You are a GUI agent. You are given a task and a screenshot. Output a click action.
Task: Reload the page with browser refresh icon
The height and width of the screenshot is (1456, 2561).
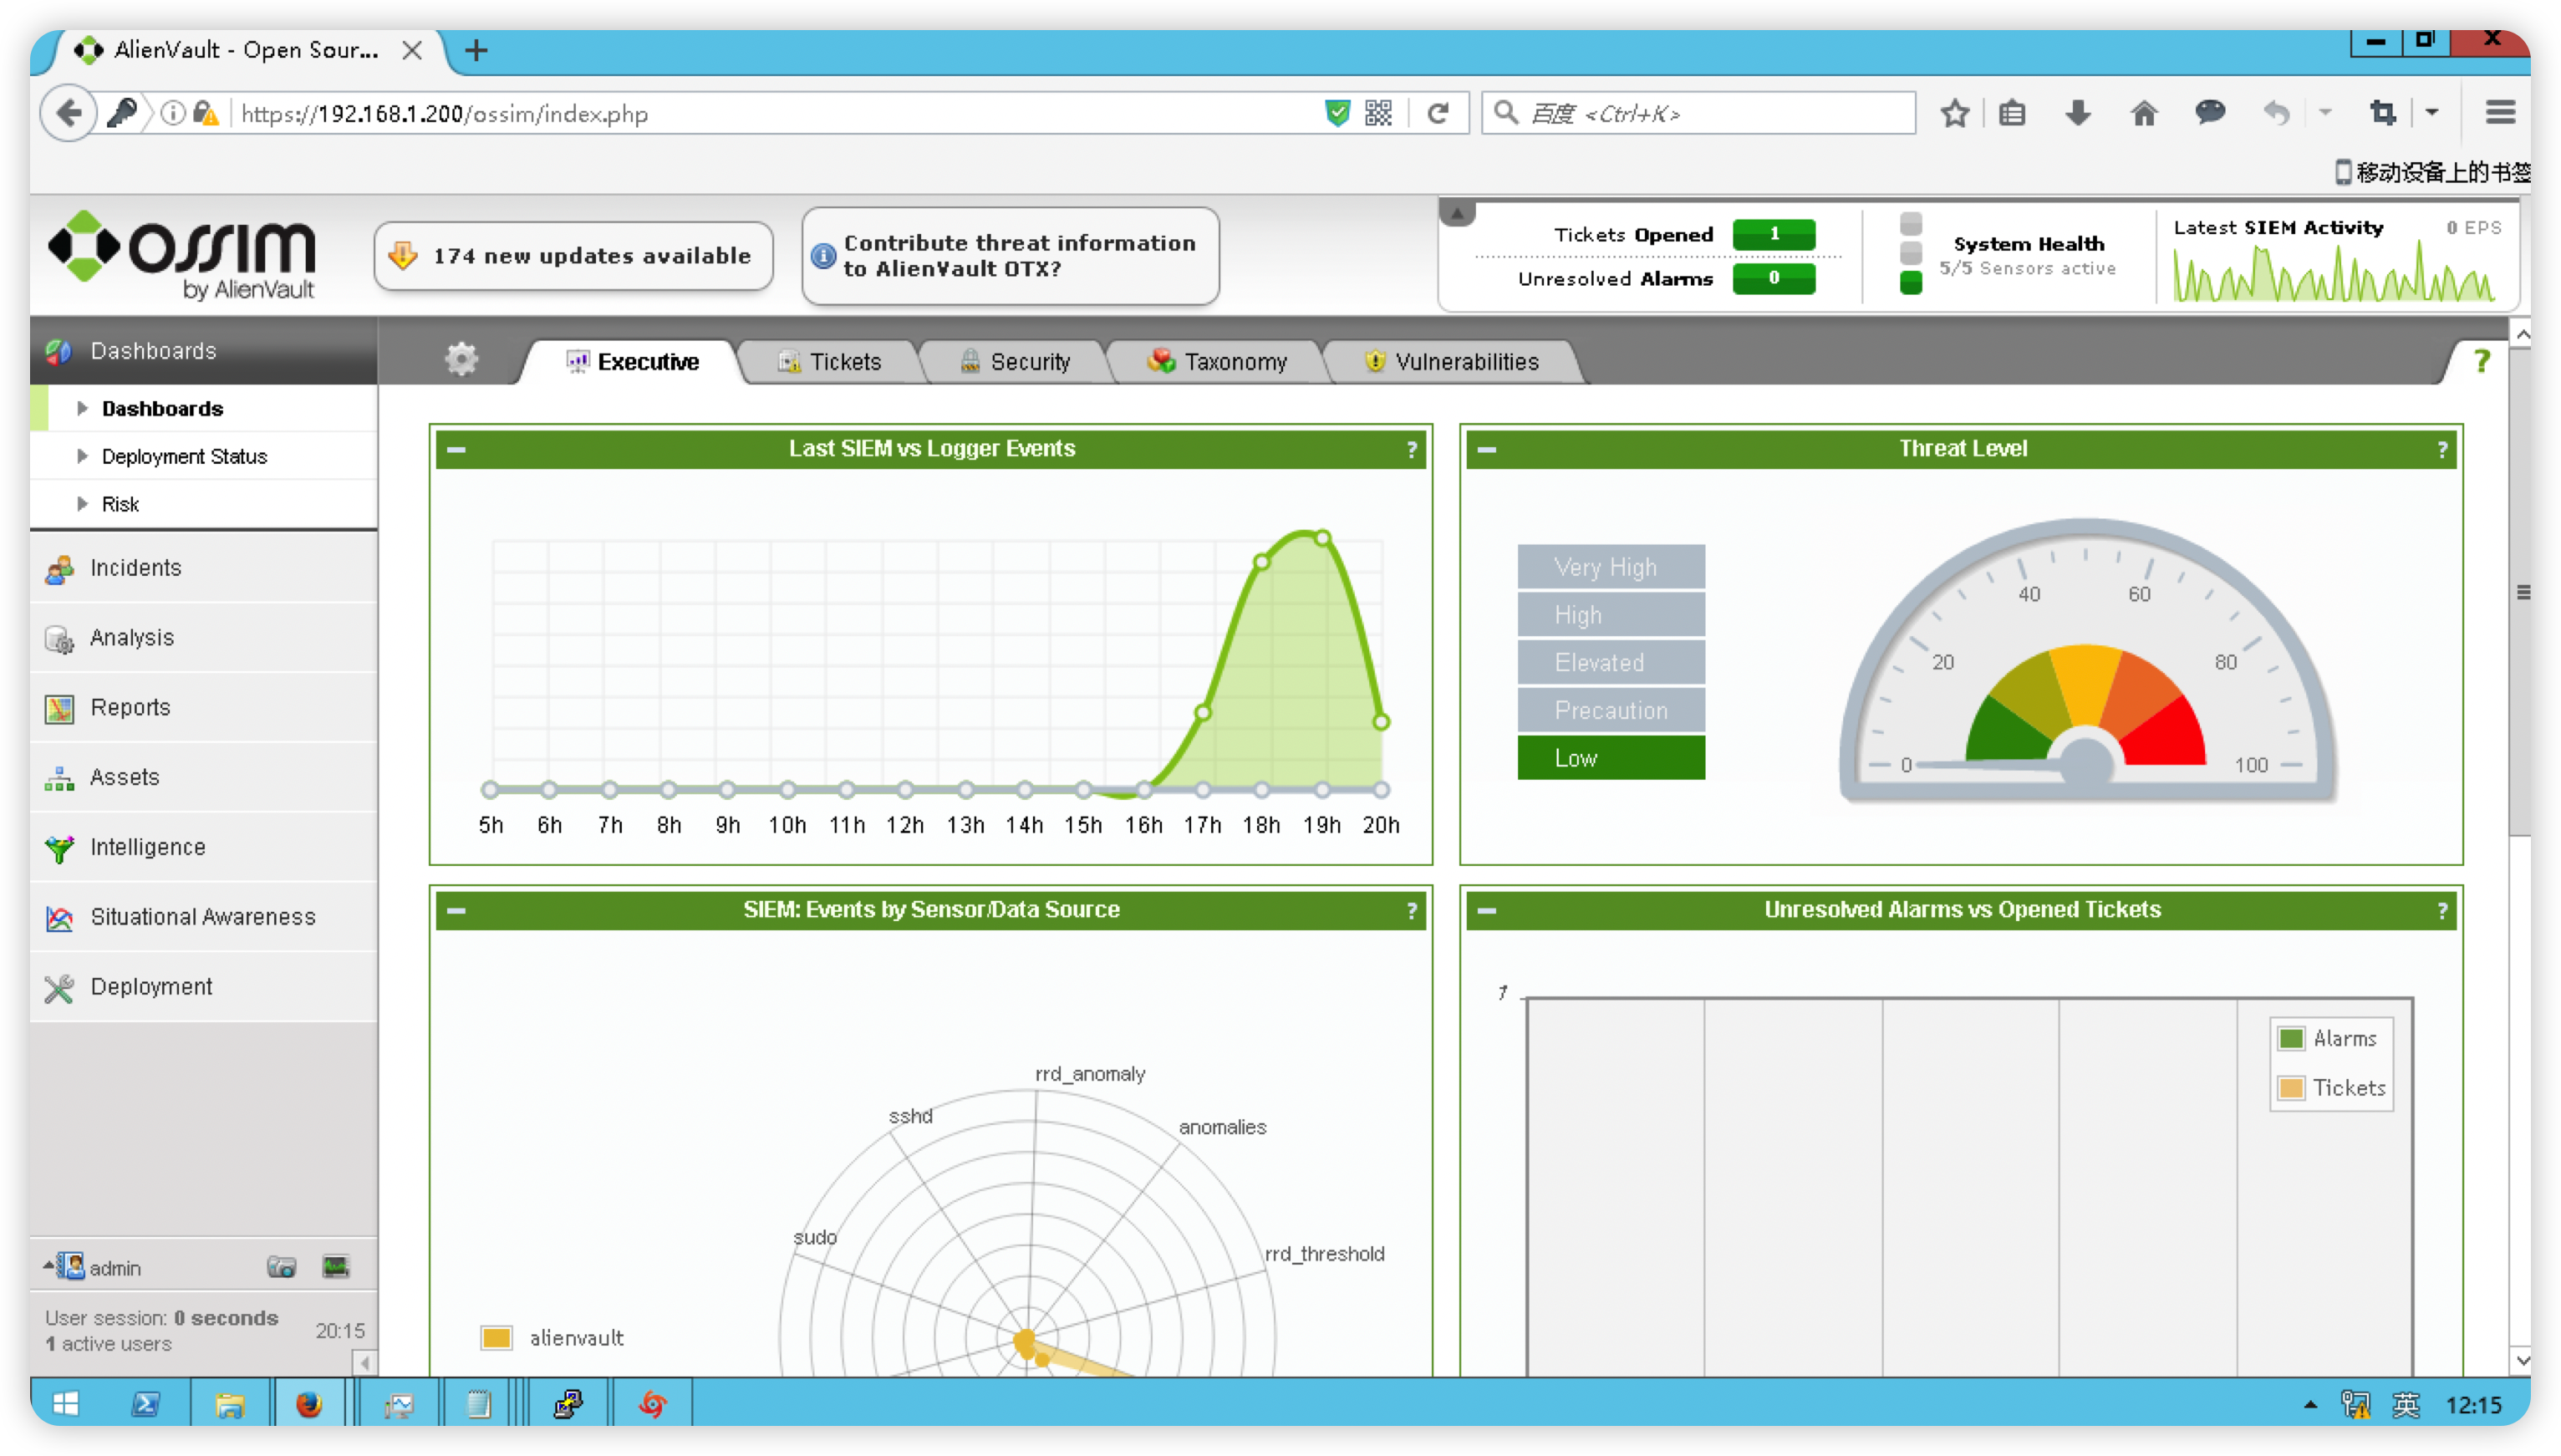1438,113
